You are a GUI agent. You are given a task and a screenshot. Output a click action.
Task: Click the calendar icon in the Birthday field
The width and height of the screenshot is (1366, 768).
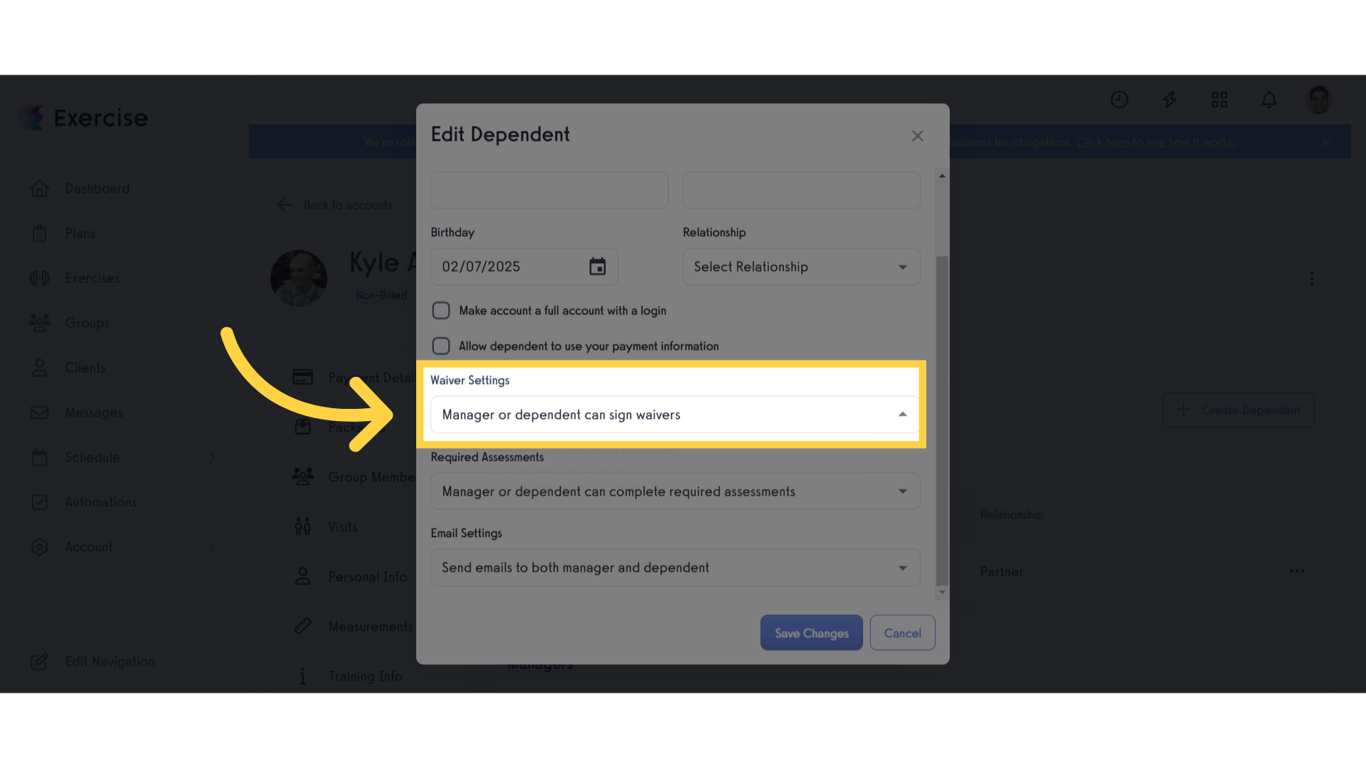coord(597,266)
